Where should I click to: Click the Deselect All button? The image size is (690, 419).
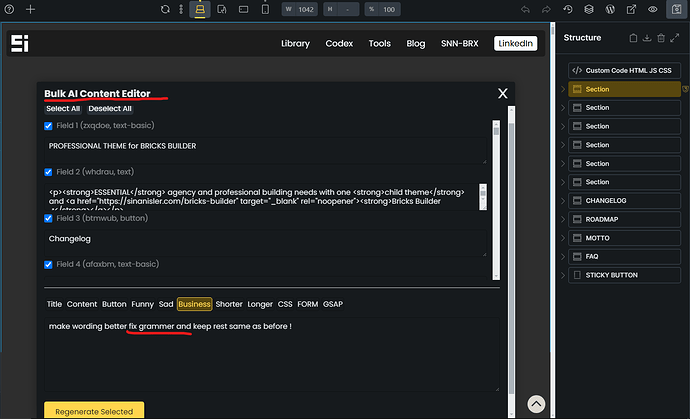[110, 109]
